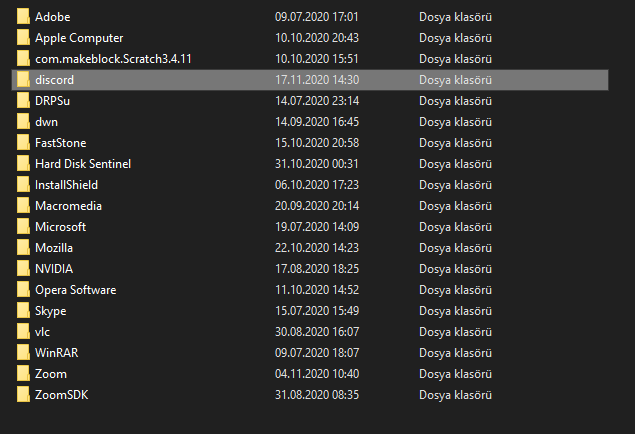This screenshot has height=434, width=635.
Task: Click the Zoom folder date 04.11.2020
Action: (316, 374)
